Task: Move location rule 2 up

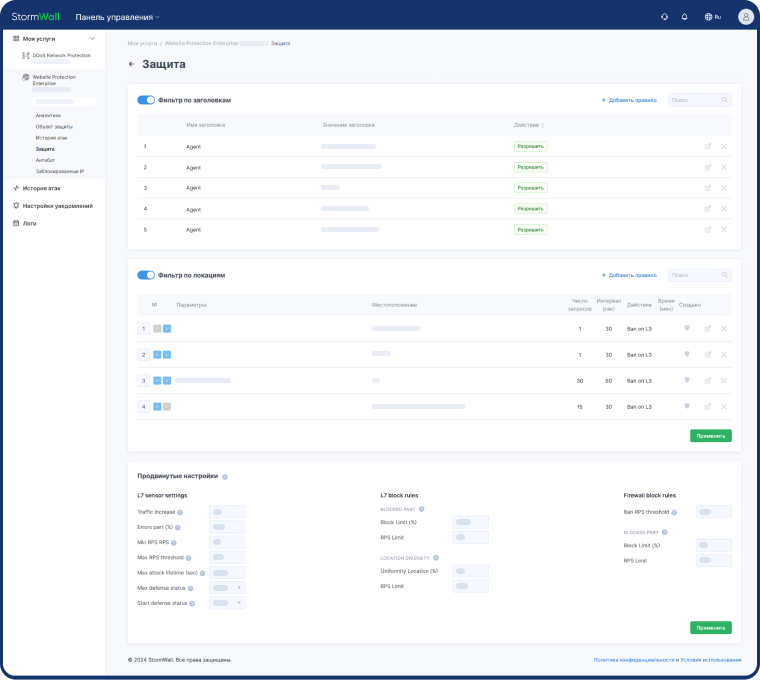Action: click(157, 355)
